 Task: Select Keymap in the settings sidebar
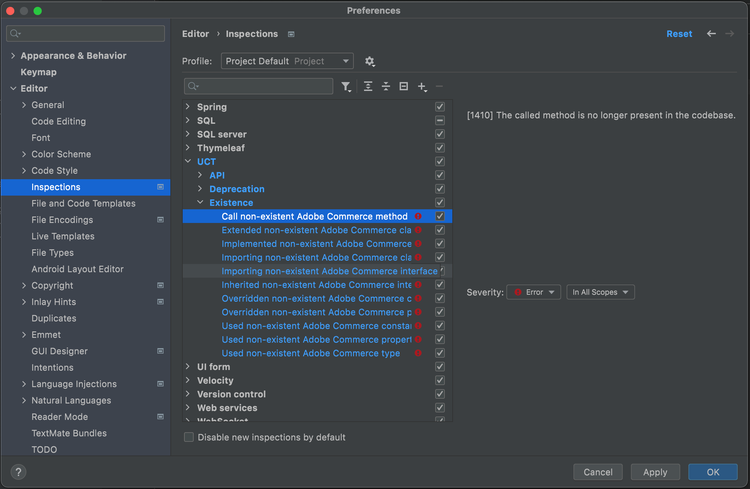tap(38, 72)
